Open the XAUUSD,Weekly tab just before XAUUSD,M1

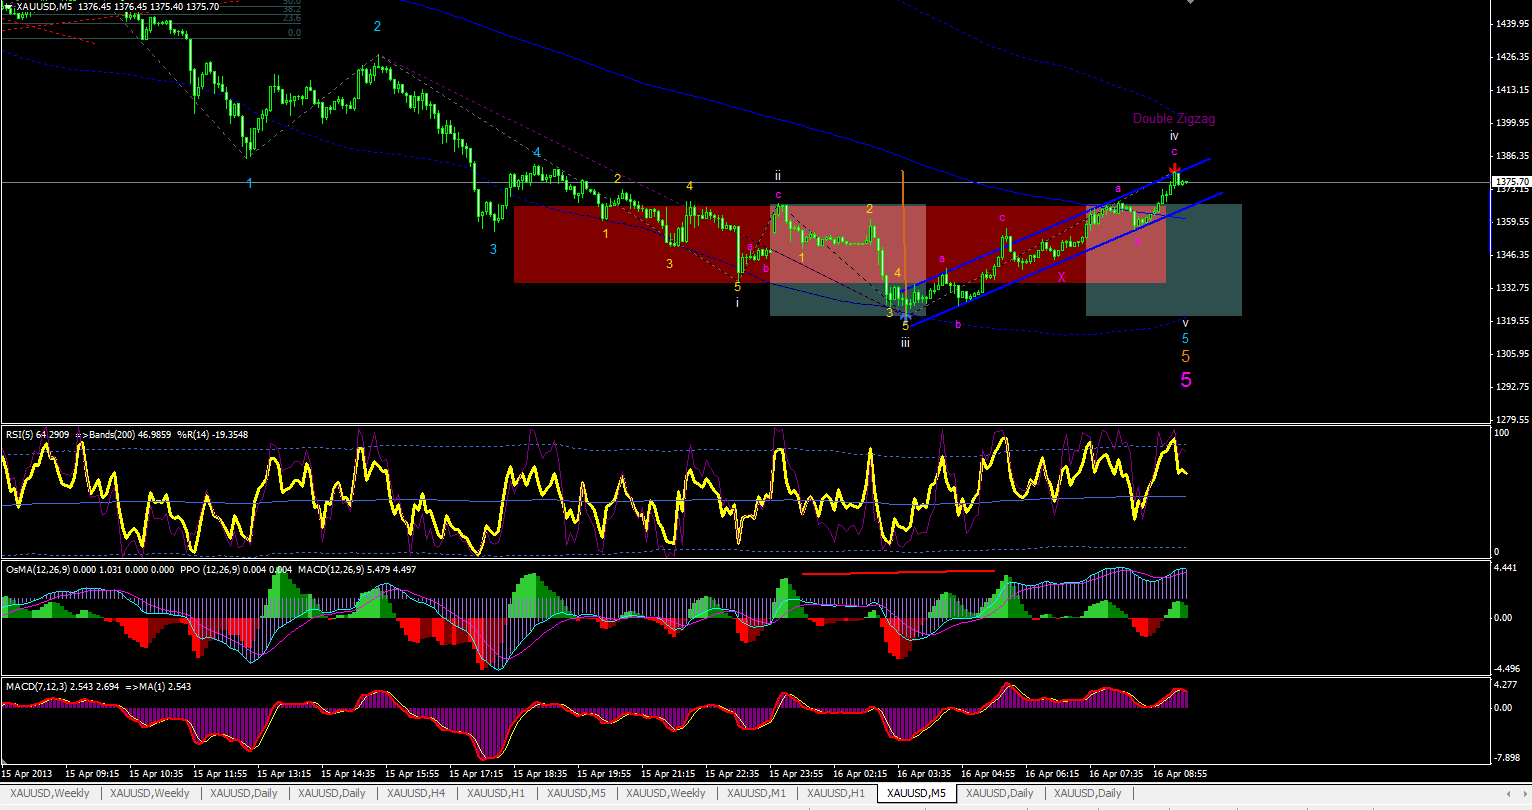(x=667, y=793)
